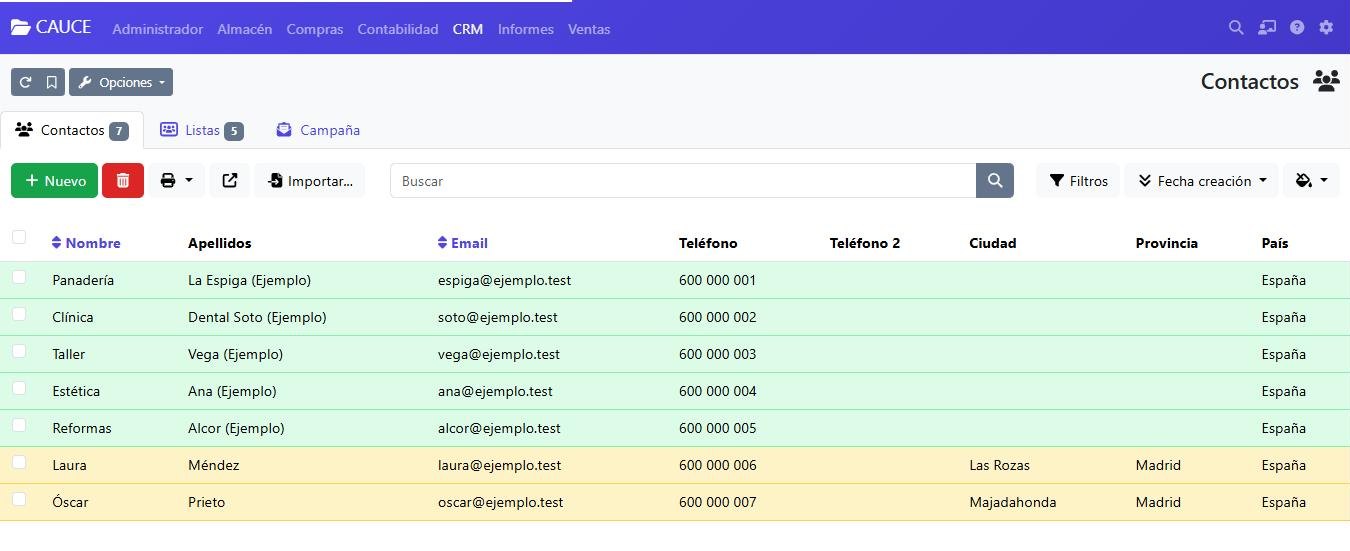Click the Teléfono 2 column header
This screenshot has height=551, width=1350.
point(865,243)
